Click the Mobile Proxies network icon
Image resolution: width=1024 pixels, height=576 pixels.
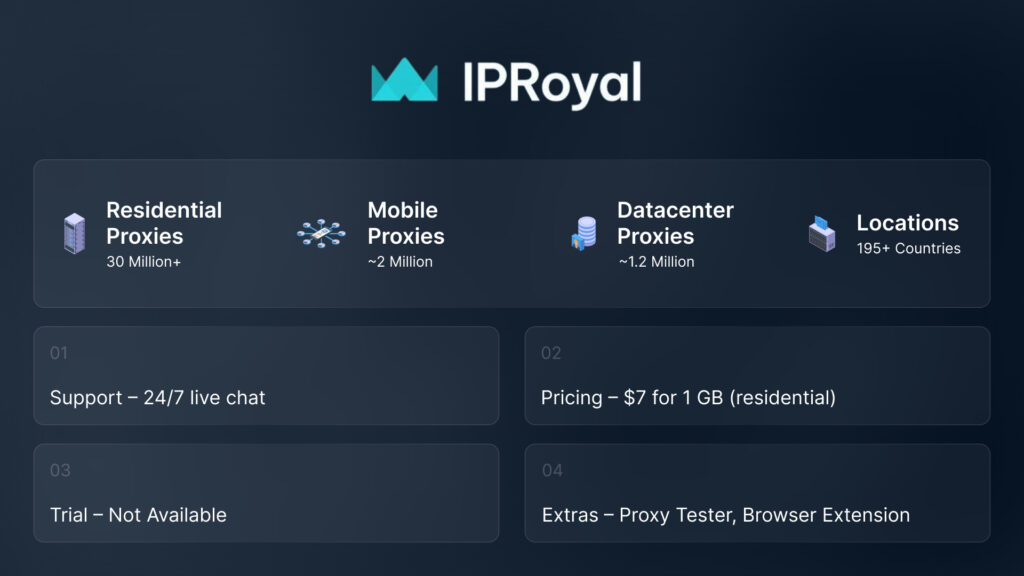coord(321,233)
